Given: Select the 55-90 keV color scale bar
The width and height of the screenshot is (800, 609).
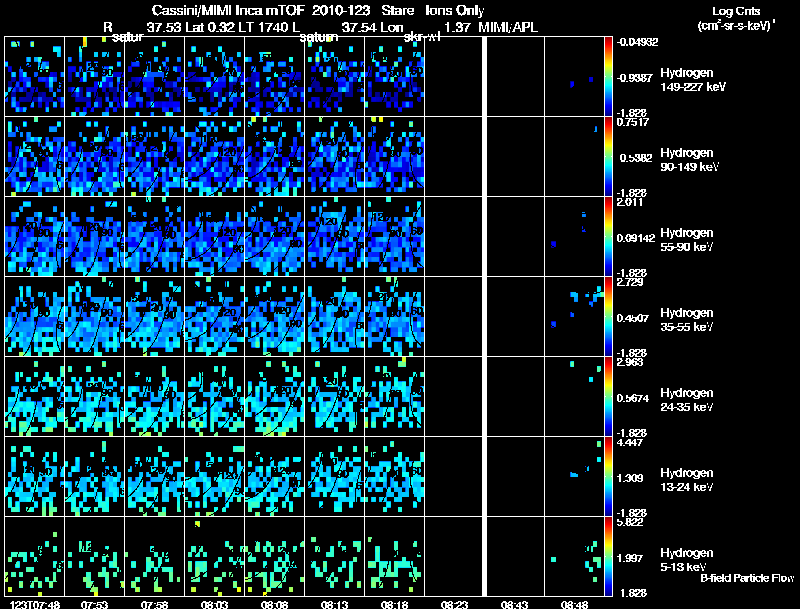Looking at the screenshot, I should point(609,236).
